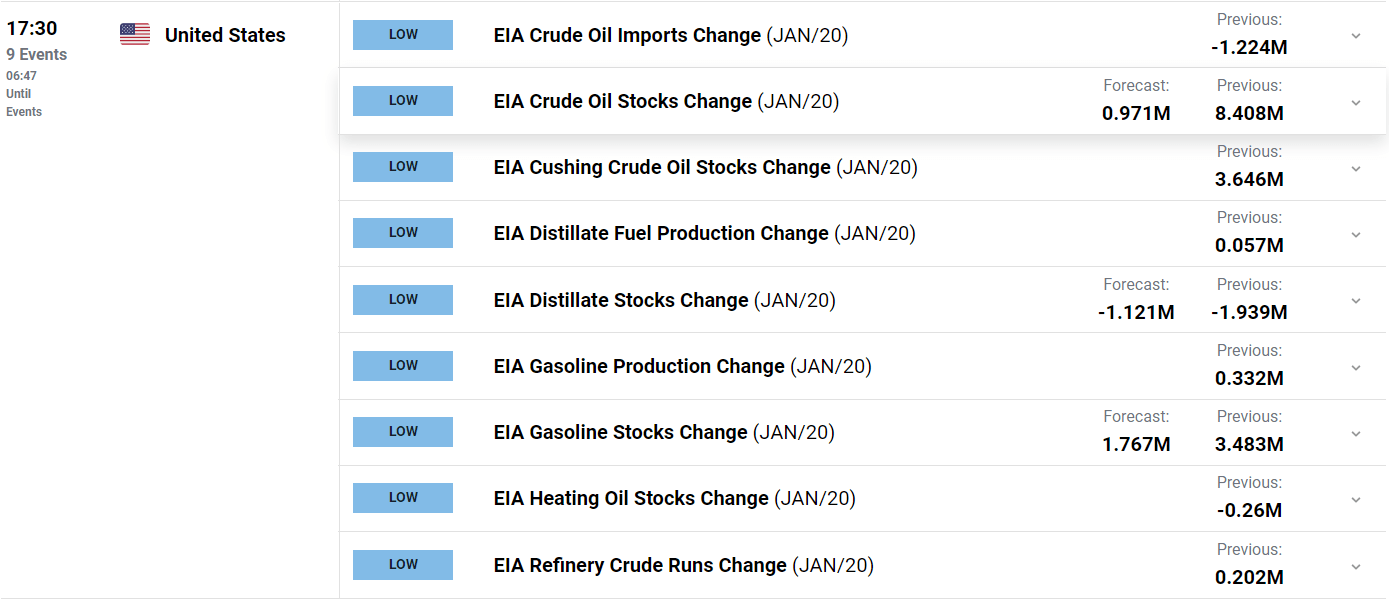Click the 17:30 event time header
The image size is (1389, 599).
(32, 29)
